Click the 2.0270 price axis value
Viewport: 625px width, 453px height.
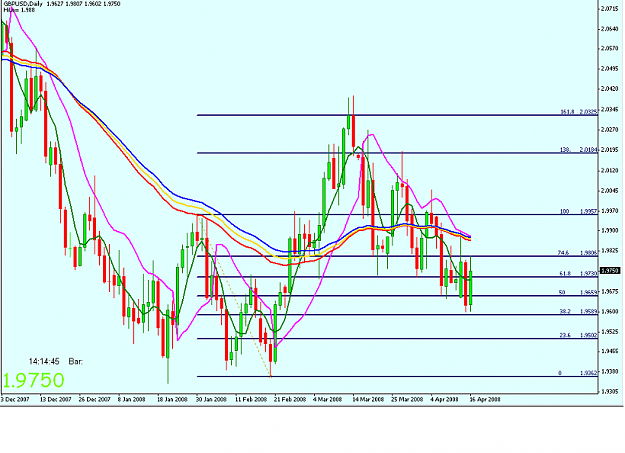pos(609,130)
